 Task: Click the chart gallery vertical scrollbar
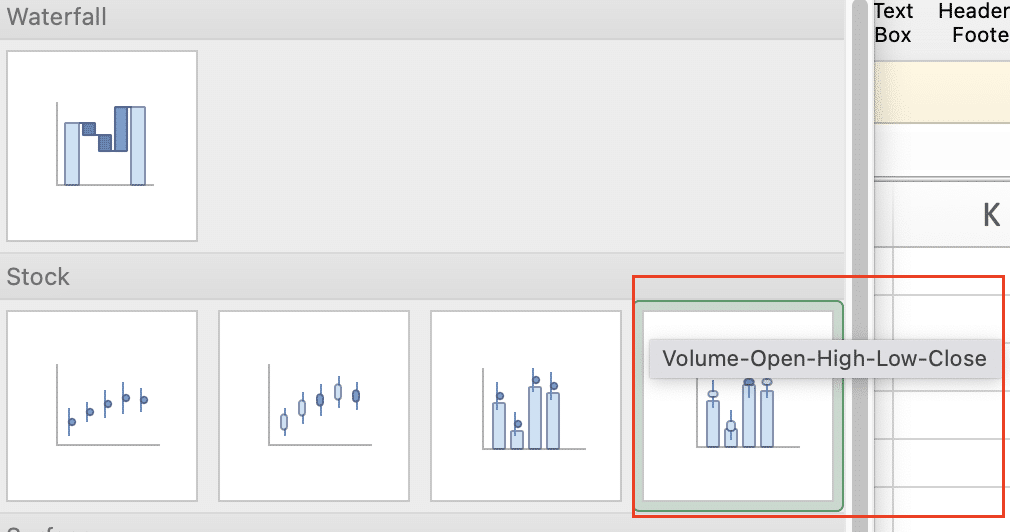860,266
